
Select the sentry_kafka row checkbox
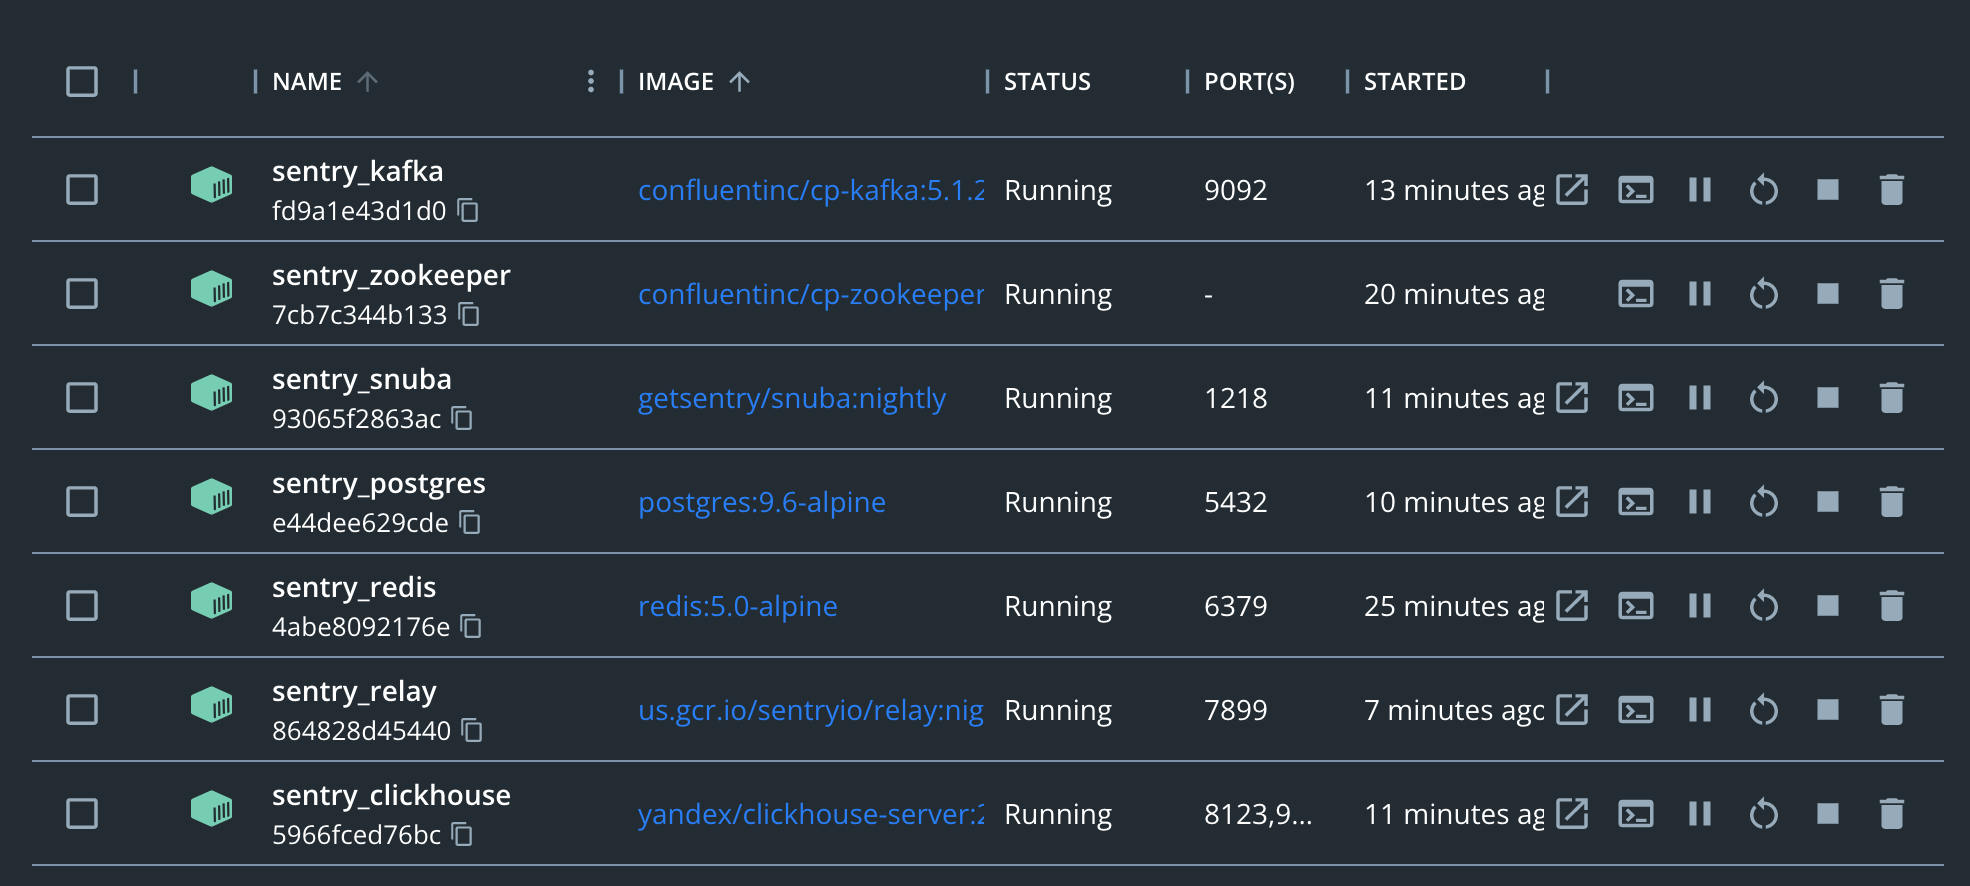[82, 189]
